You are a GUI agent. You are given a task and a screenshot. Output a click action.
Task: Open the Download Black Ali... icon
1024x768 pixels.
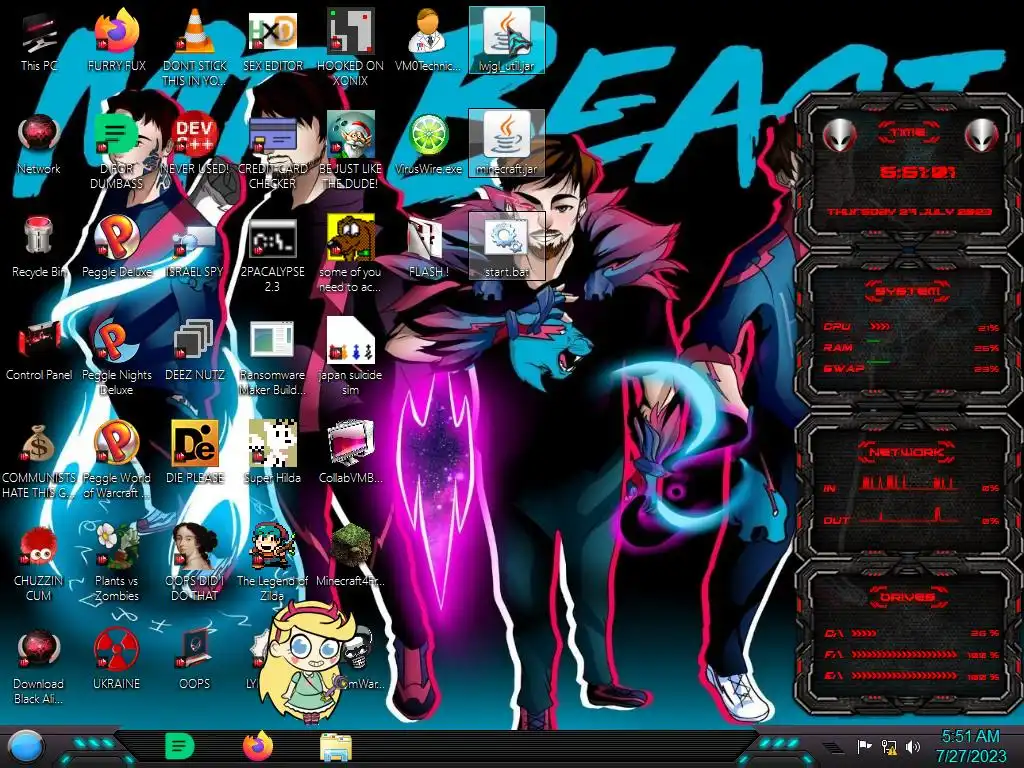coord(39,666)
